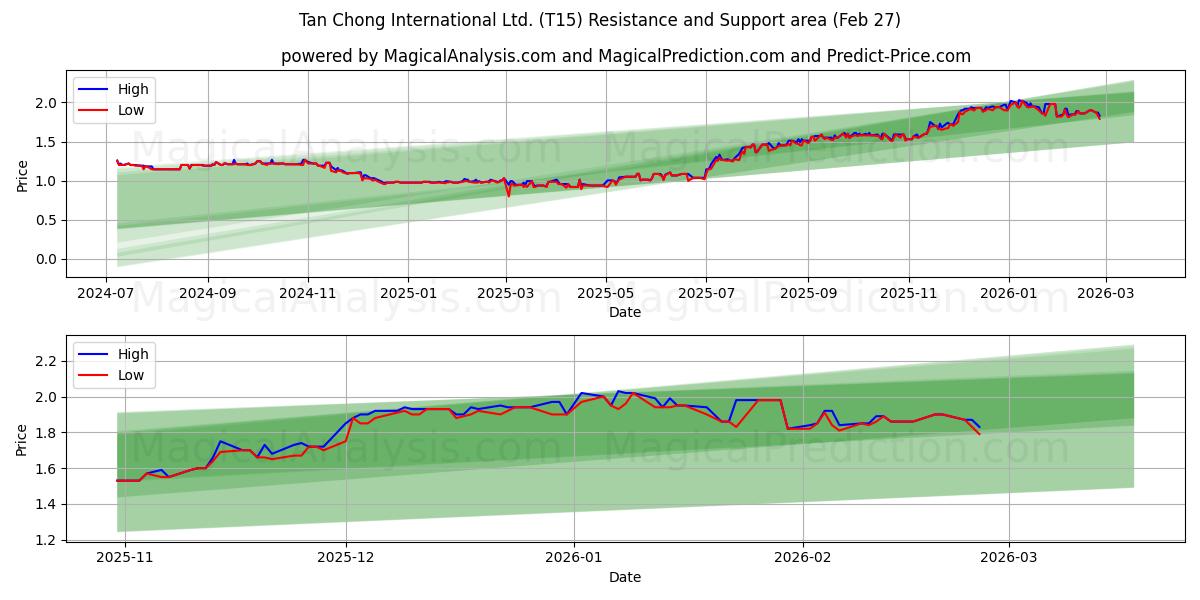Viewport: 1200px width, 600px height.
Task: Click the '2024-07' tick label
Action: [107, 294]
